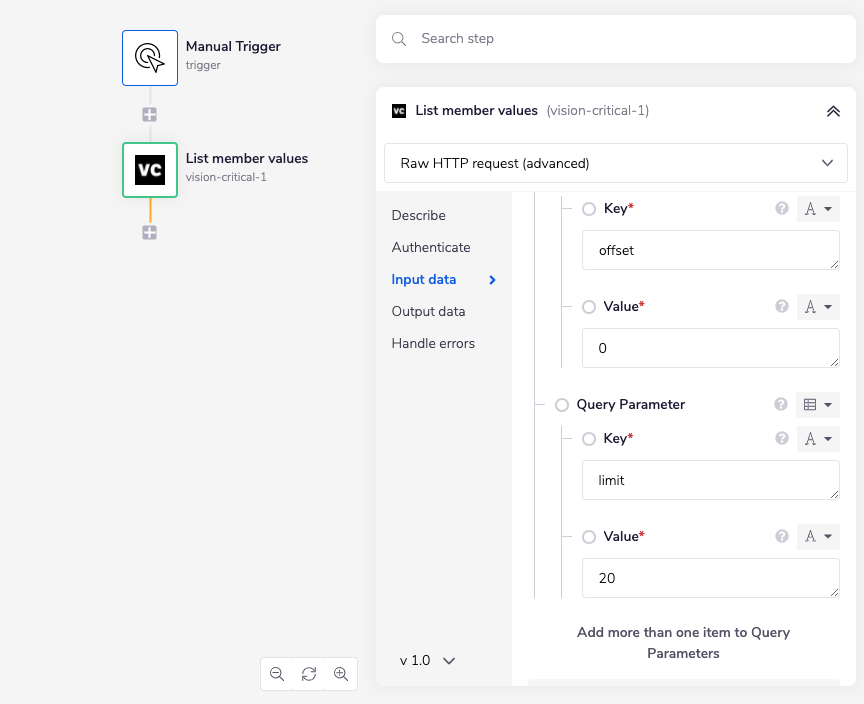864x704 pixels.
Task: Click the plus connector between trigger and step
Action: [149, 115]
